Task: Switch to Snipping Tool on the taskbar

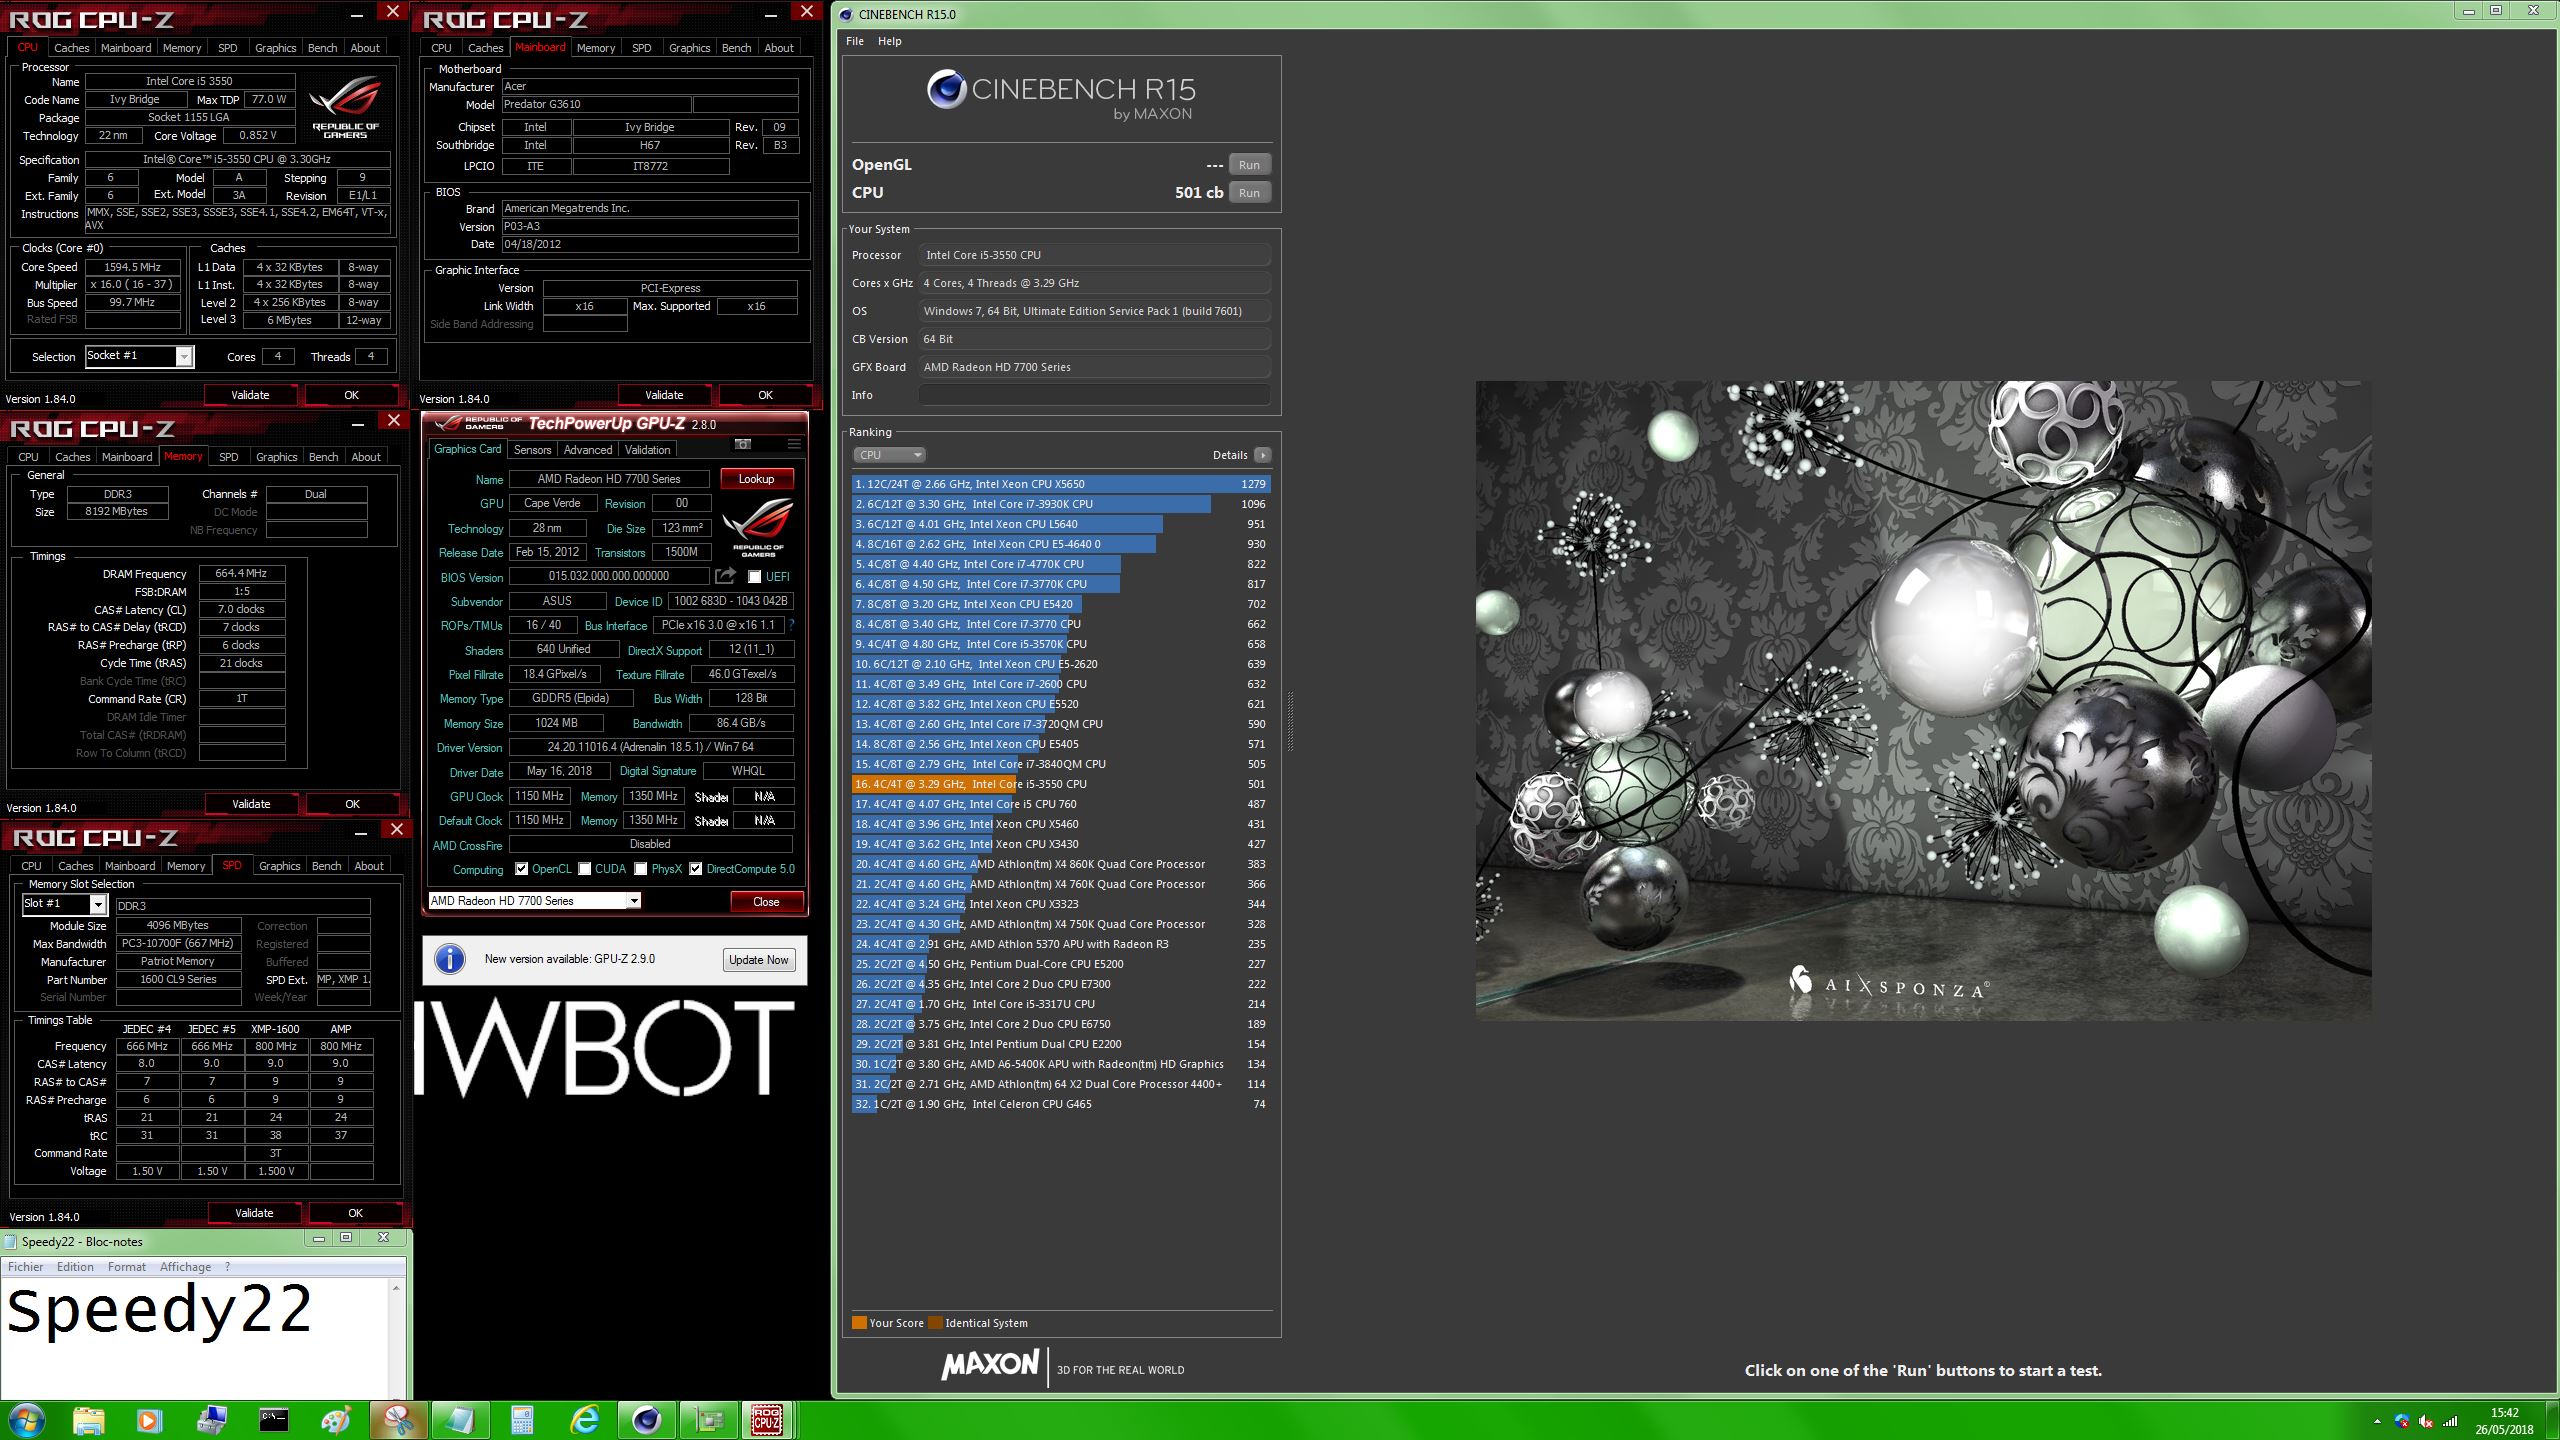Action: click(398, 1420)
